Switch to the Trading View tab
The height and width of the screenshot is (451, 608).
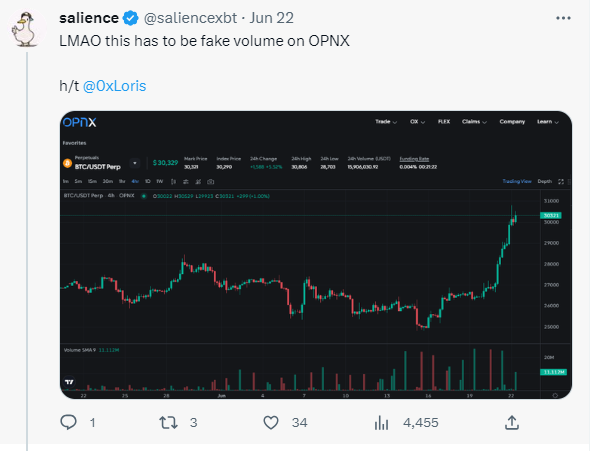(517, 181)
